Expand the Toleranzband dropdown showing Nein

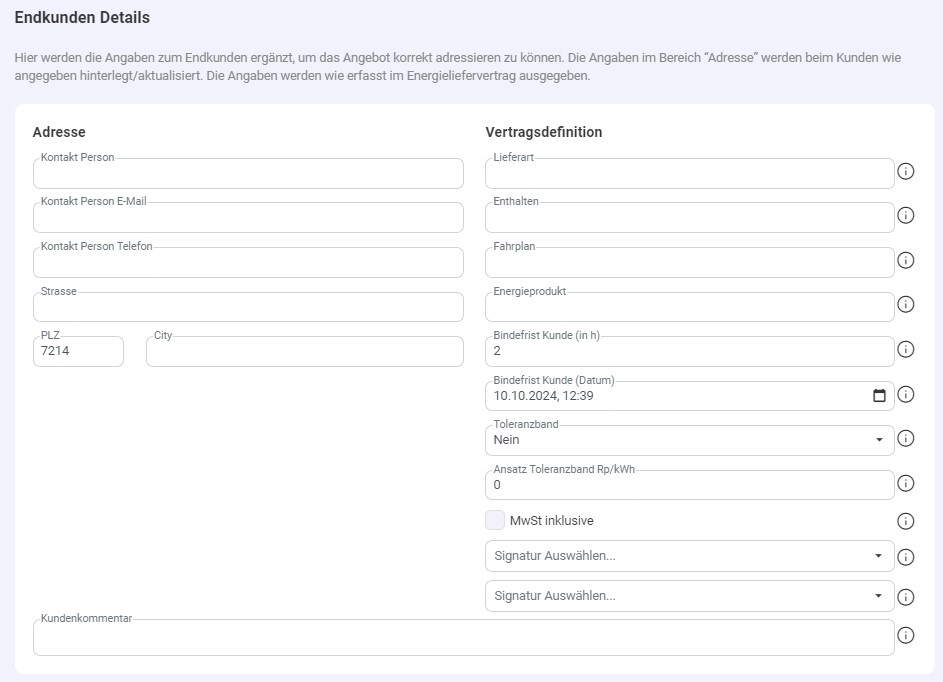pos(689,440)
